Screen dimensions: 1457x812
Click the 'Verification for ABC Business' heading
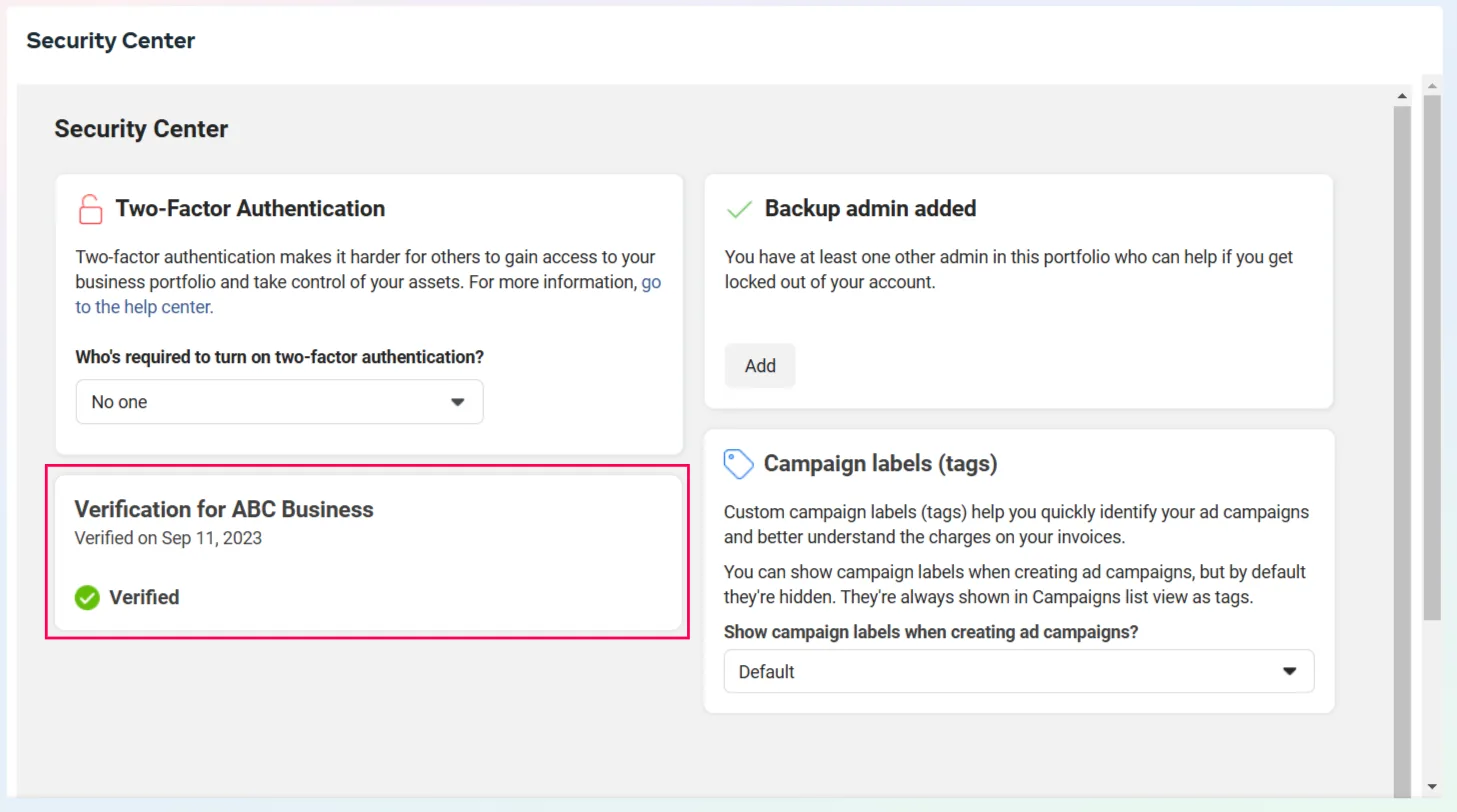[224, 509]
